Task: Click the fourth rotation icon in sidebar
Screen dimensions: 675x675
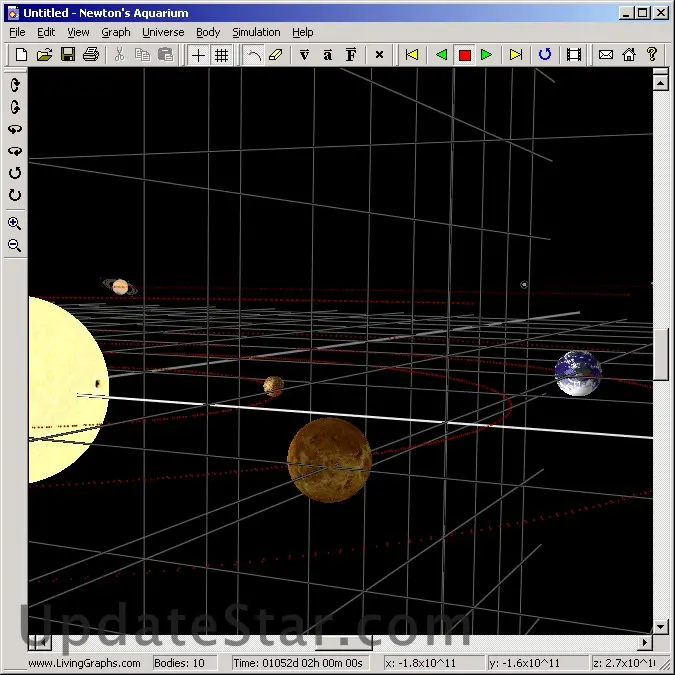Action: (15, 151)
